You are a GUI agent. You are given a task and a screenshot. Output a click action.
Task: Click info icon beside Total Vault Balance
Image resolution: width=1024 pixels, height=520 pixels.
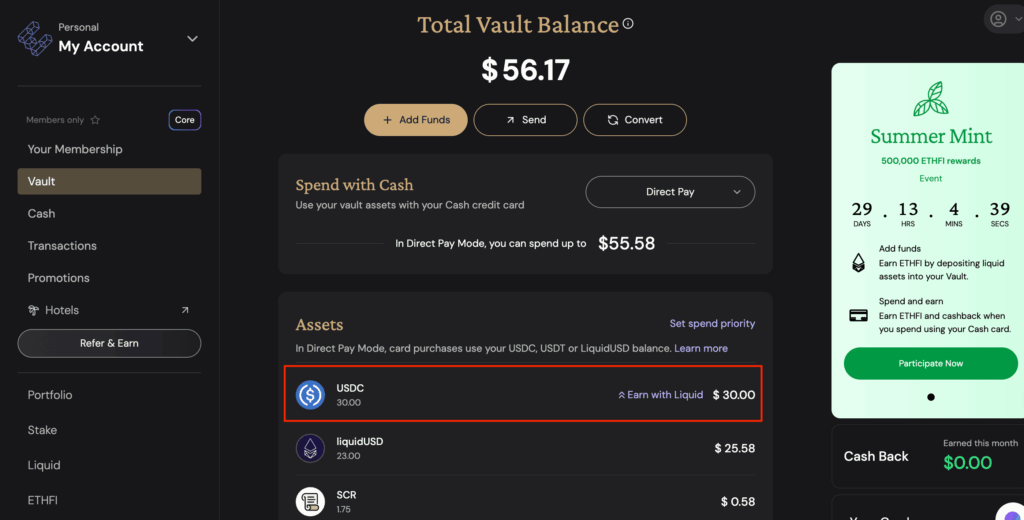[x=628, y=24]
